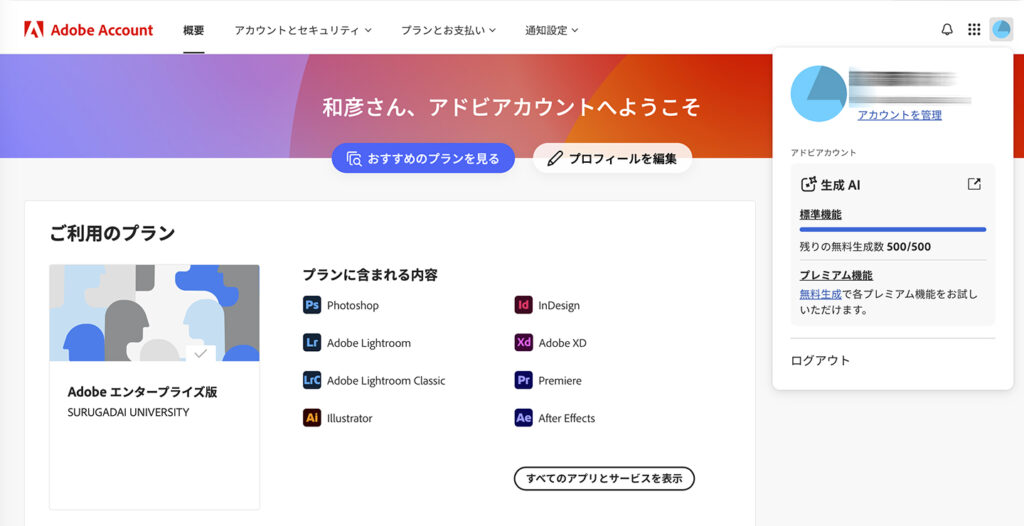Click the After Effects Ae icon

tap(523, 418)
